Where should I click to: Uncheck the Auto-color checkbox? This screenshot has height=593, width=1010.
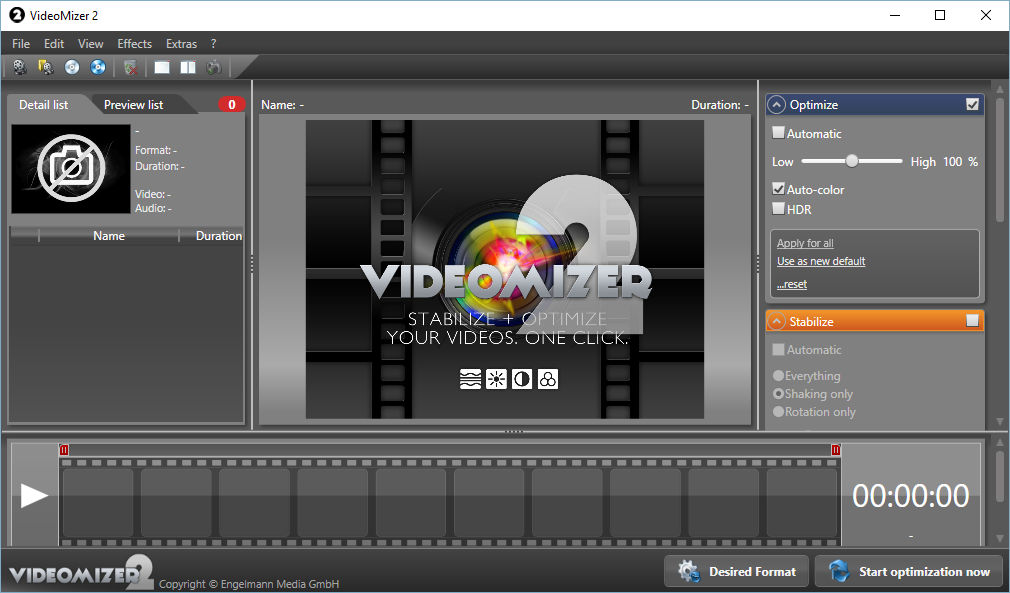point(778,189)
